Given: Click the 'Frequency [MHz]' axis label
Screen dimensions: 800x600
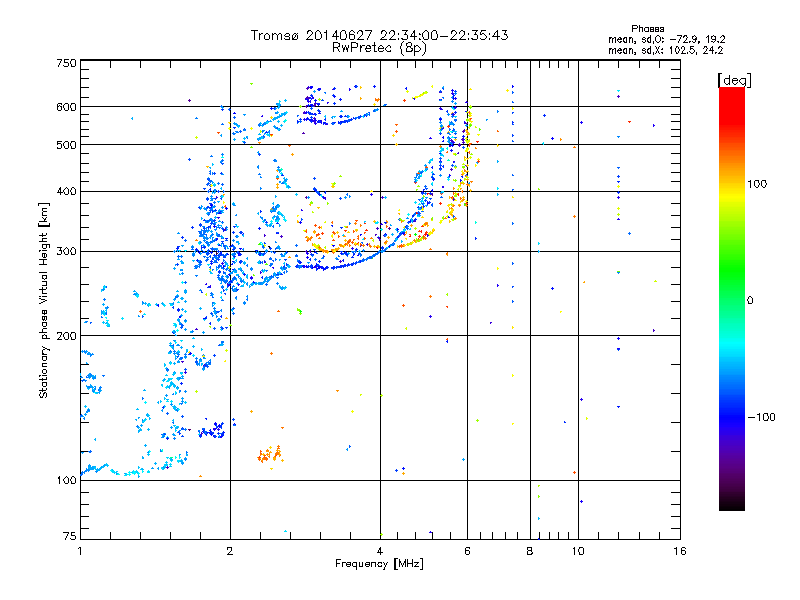Looking at the screenshot, I should tap(379, 564).
